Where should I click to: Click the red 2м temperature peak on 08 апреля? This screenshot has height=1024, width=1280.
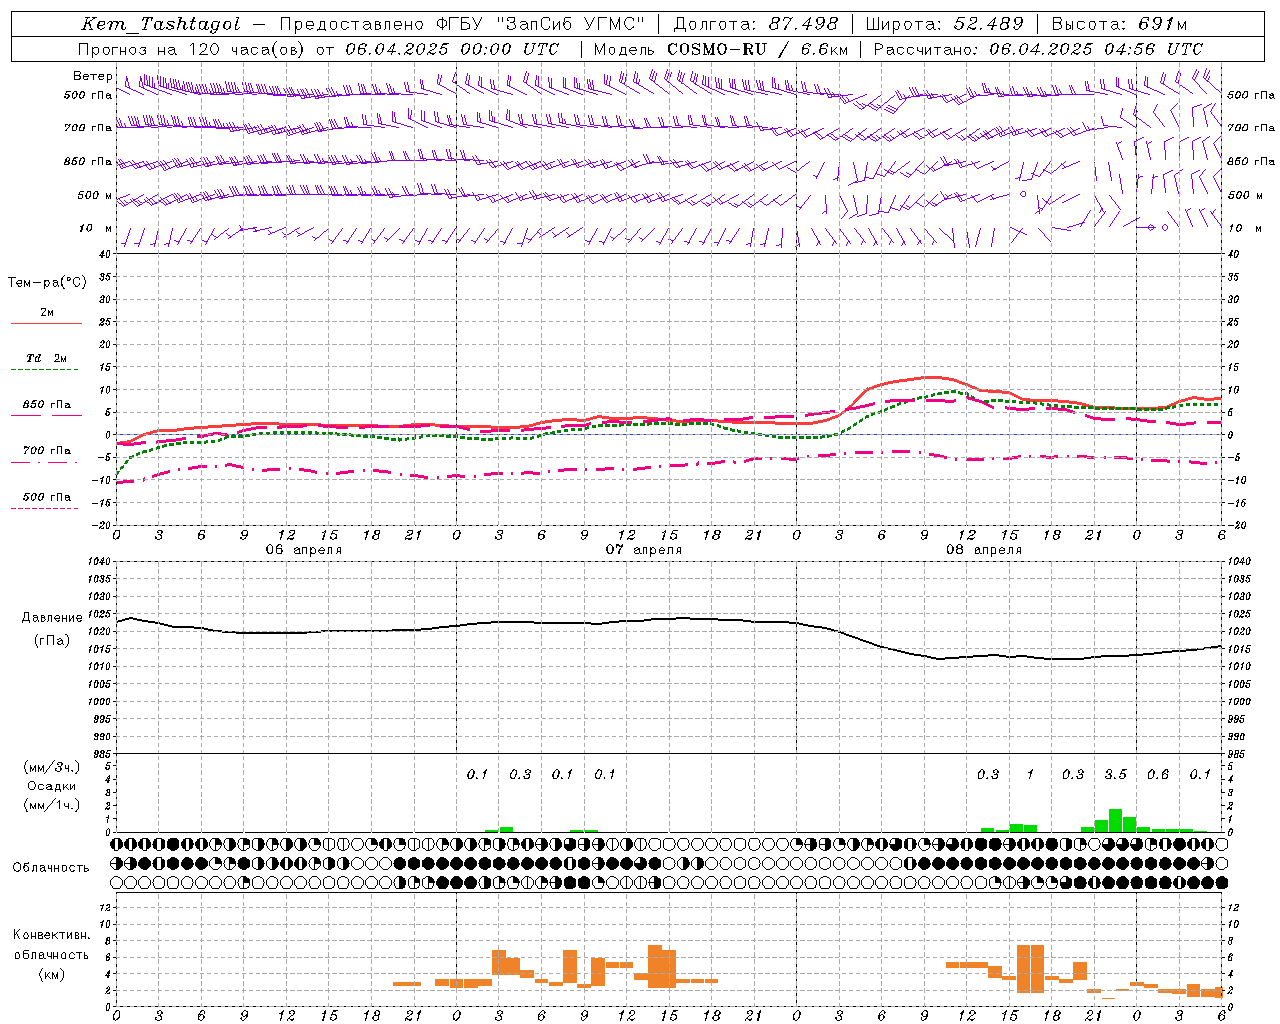point(932,377)
